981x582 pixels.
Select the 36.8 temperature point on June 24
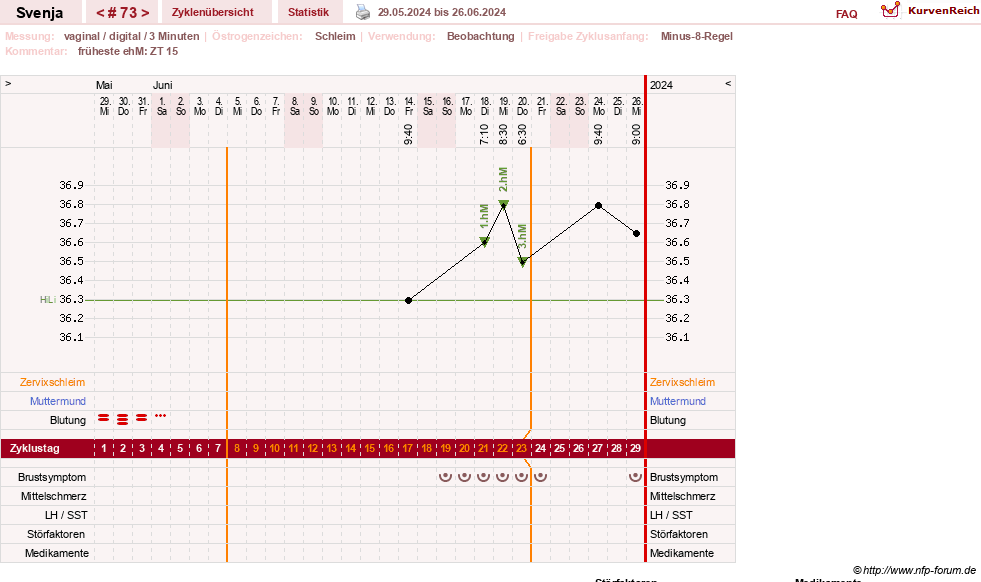tap(599, 205)
